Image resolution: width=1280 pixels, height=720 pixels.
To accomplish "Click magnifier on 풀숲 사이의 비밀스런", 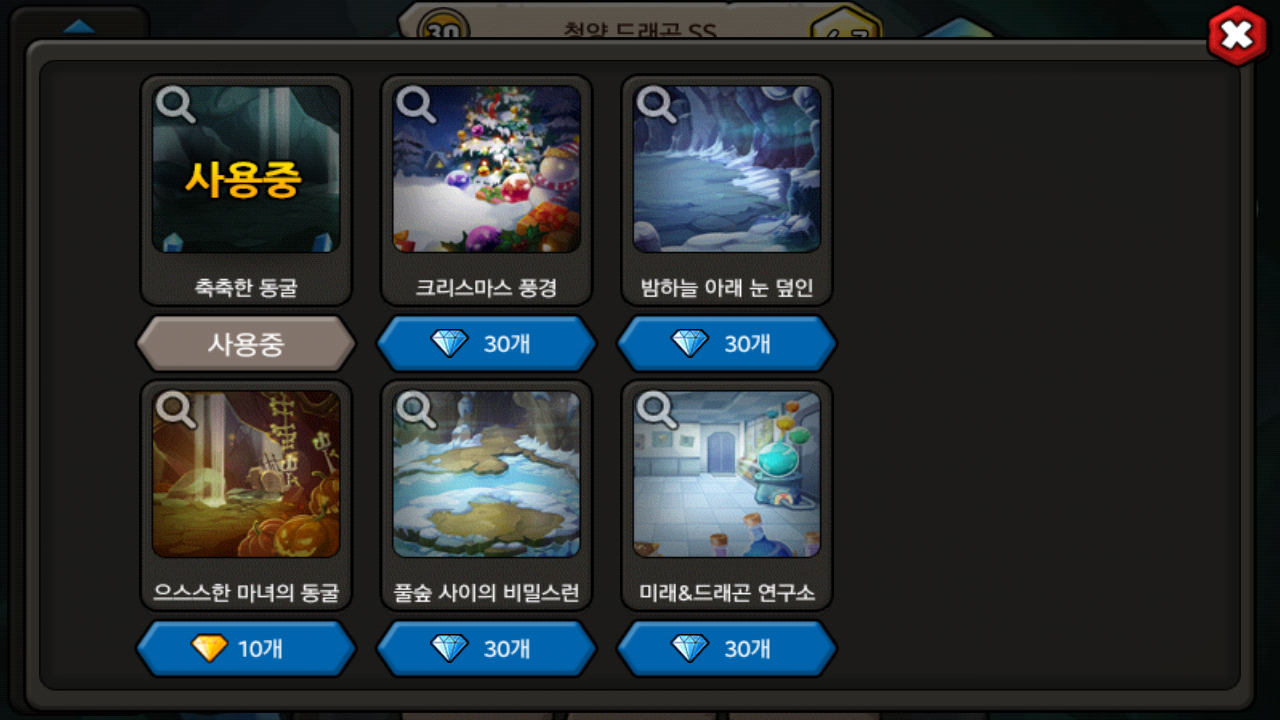I will (x=416, y=408).
